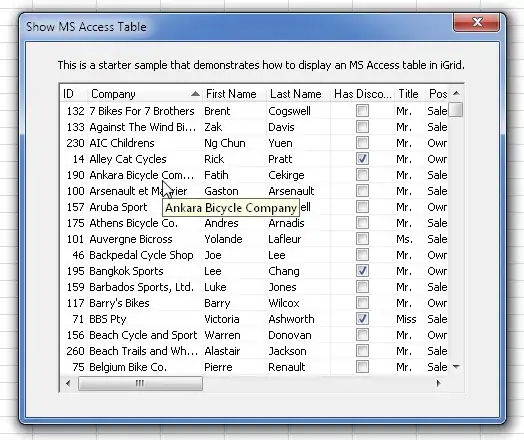
Task: Click first name Ng Chun
Action: coord(225,143)
